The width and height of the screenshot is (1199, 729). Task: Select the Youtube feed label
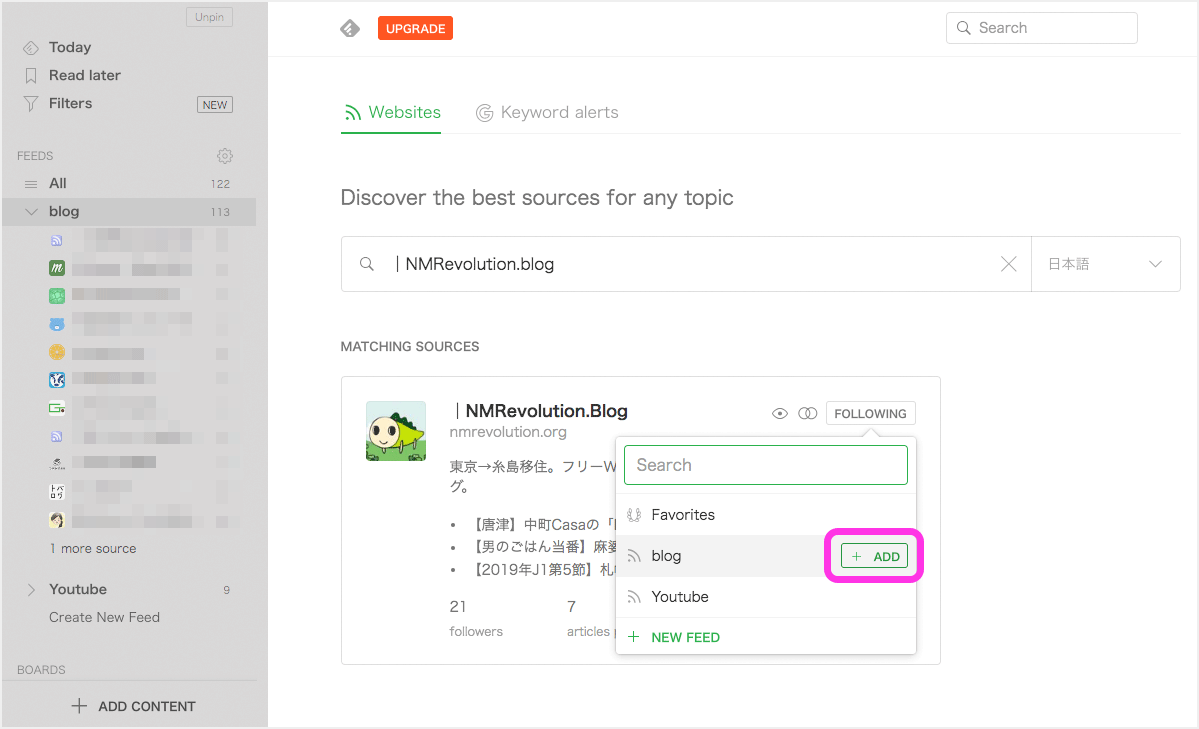pos(78,589)
